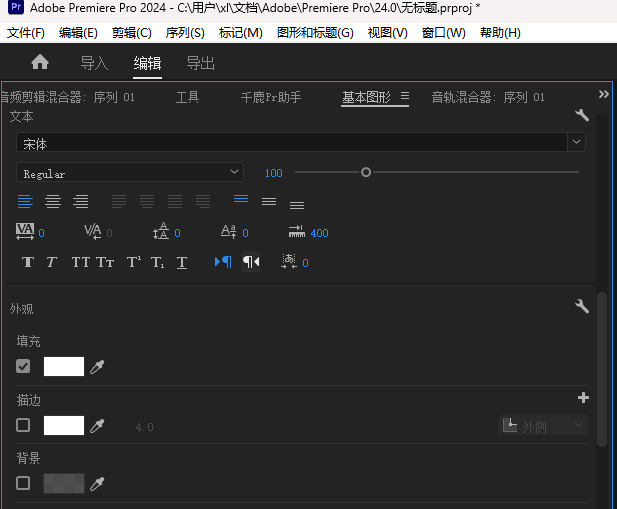The width and height of the screenshot is (617, 509).
Task: Add another stroke with plus icon
Action: (583, 398)
